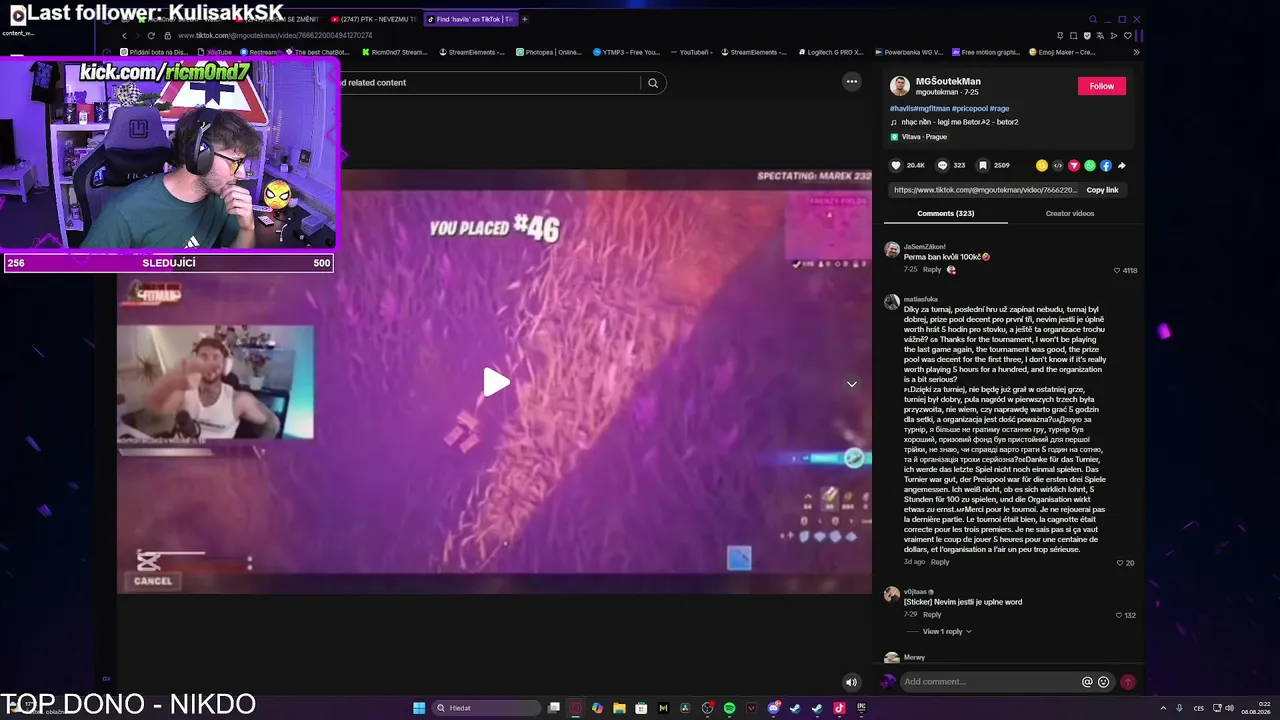
Task: Switch to the Creator videos tab
Action: [1070, 213]
